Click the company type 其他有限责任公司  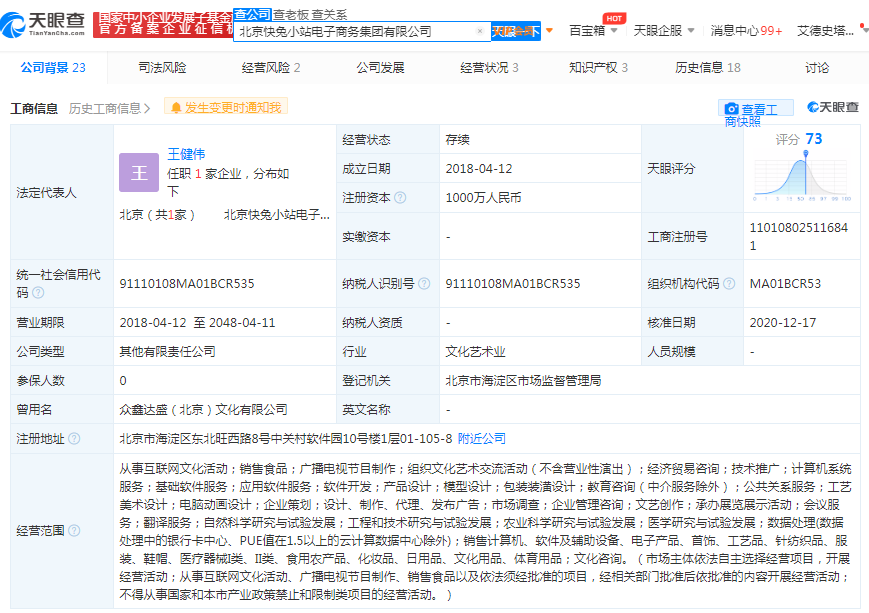[x=167, y=351]
